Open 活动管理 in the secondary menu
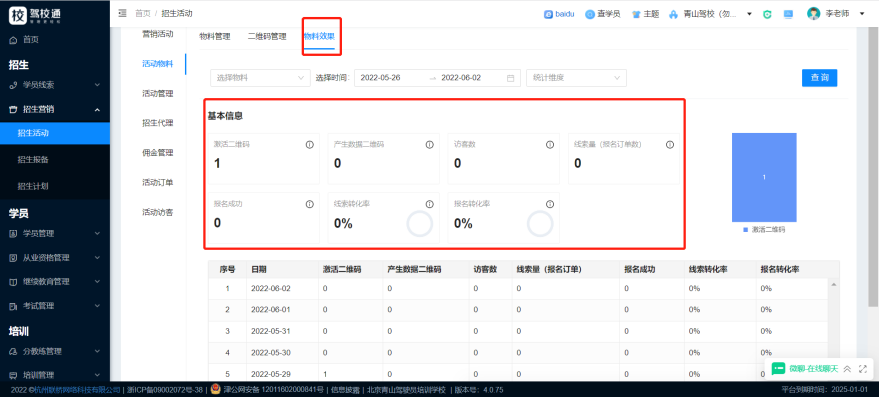 tap(158, 93)
